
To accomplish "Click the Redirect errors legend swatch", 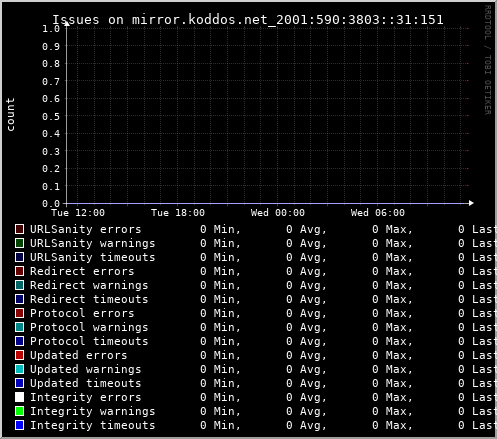I will pyautogui.click(x=19, y=271).
